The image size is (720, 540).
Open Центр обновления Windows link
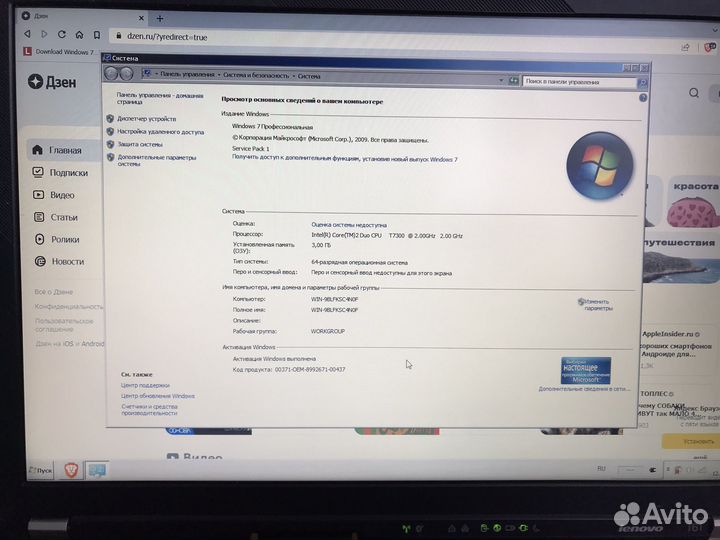tap(158, 396)
